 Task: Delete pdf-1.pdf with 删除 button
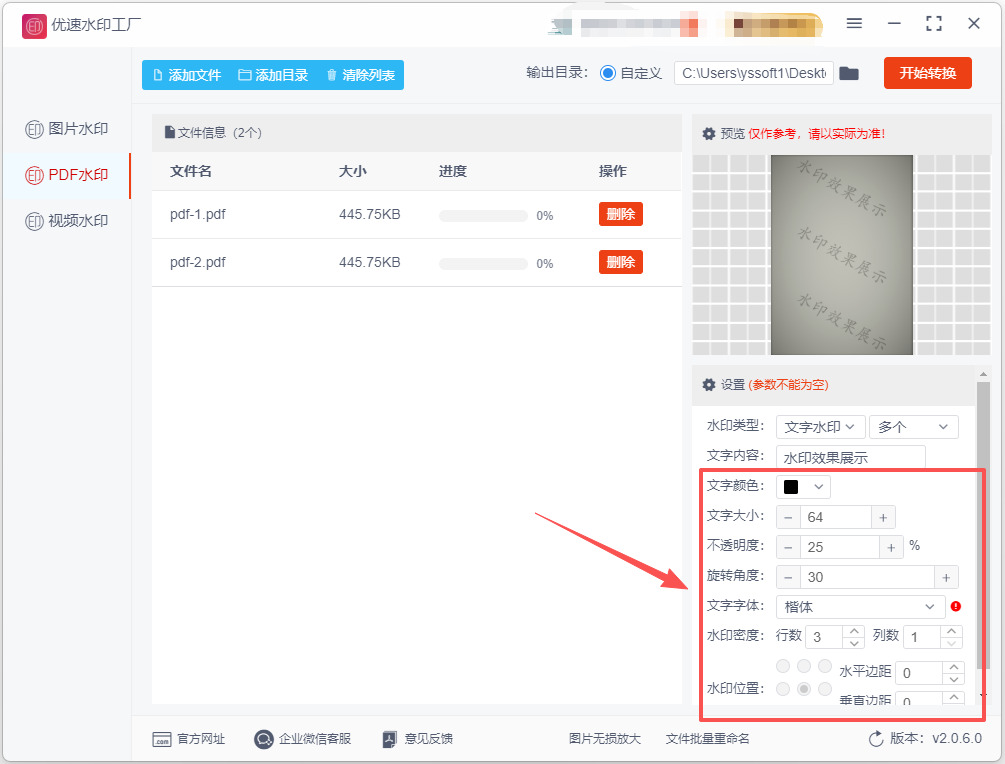point(620,214)
